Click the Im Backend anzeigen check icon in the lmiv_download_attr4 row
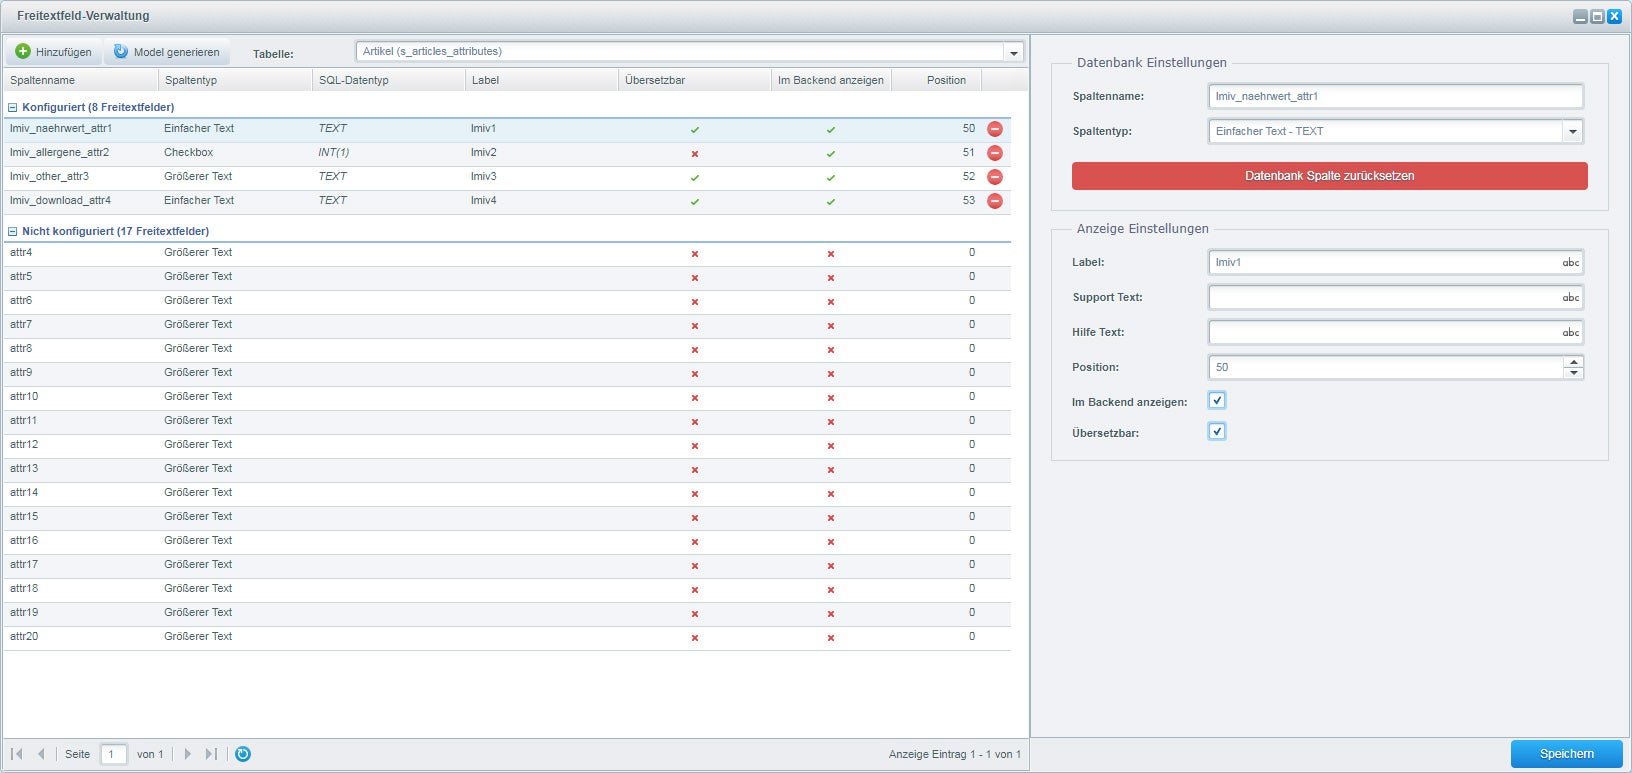The width and height of the screenshot is (1632, 773). click(831, 202)
